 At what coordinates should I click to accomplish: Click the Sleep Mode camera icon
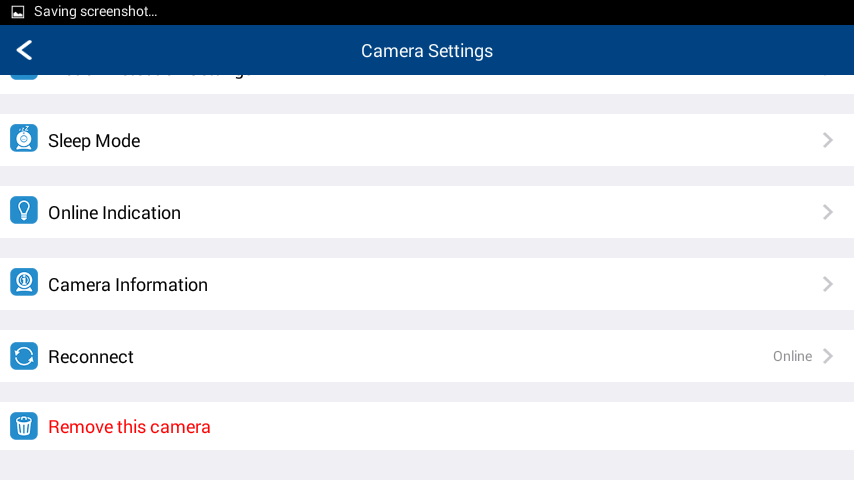[x=24, y=138]
